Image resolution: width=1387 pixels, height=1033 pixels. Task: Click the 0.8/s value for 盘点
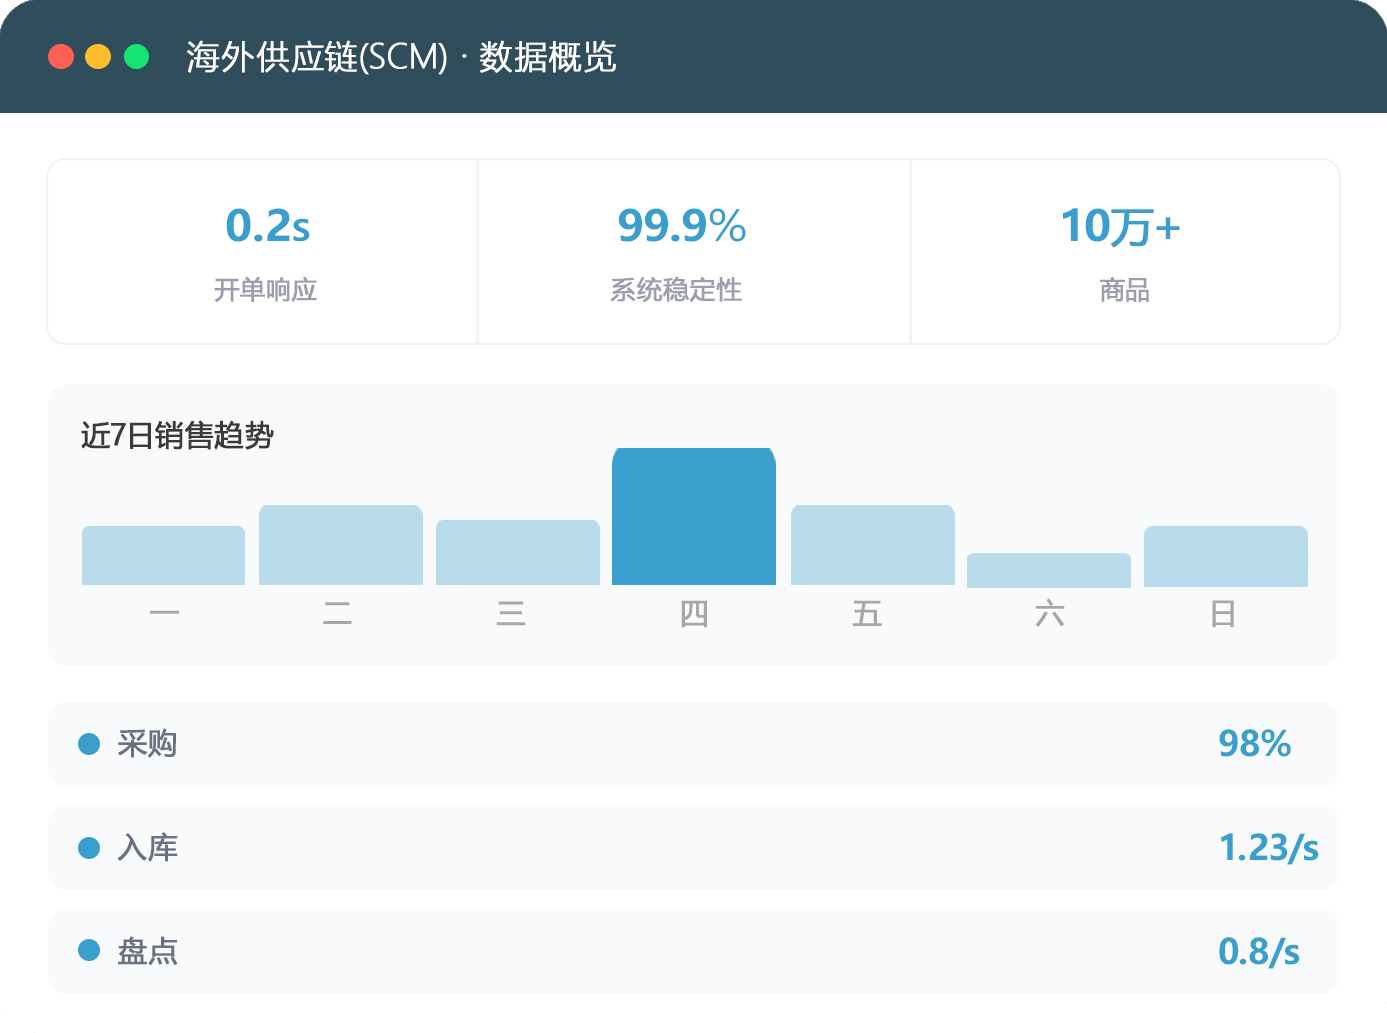click(x=1259, y=951)
